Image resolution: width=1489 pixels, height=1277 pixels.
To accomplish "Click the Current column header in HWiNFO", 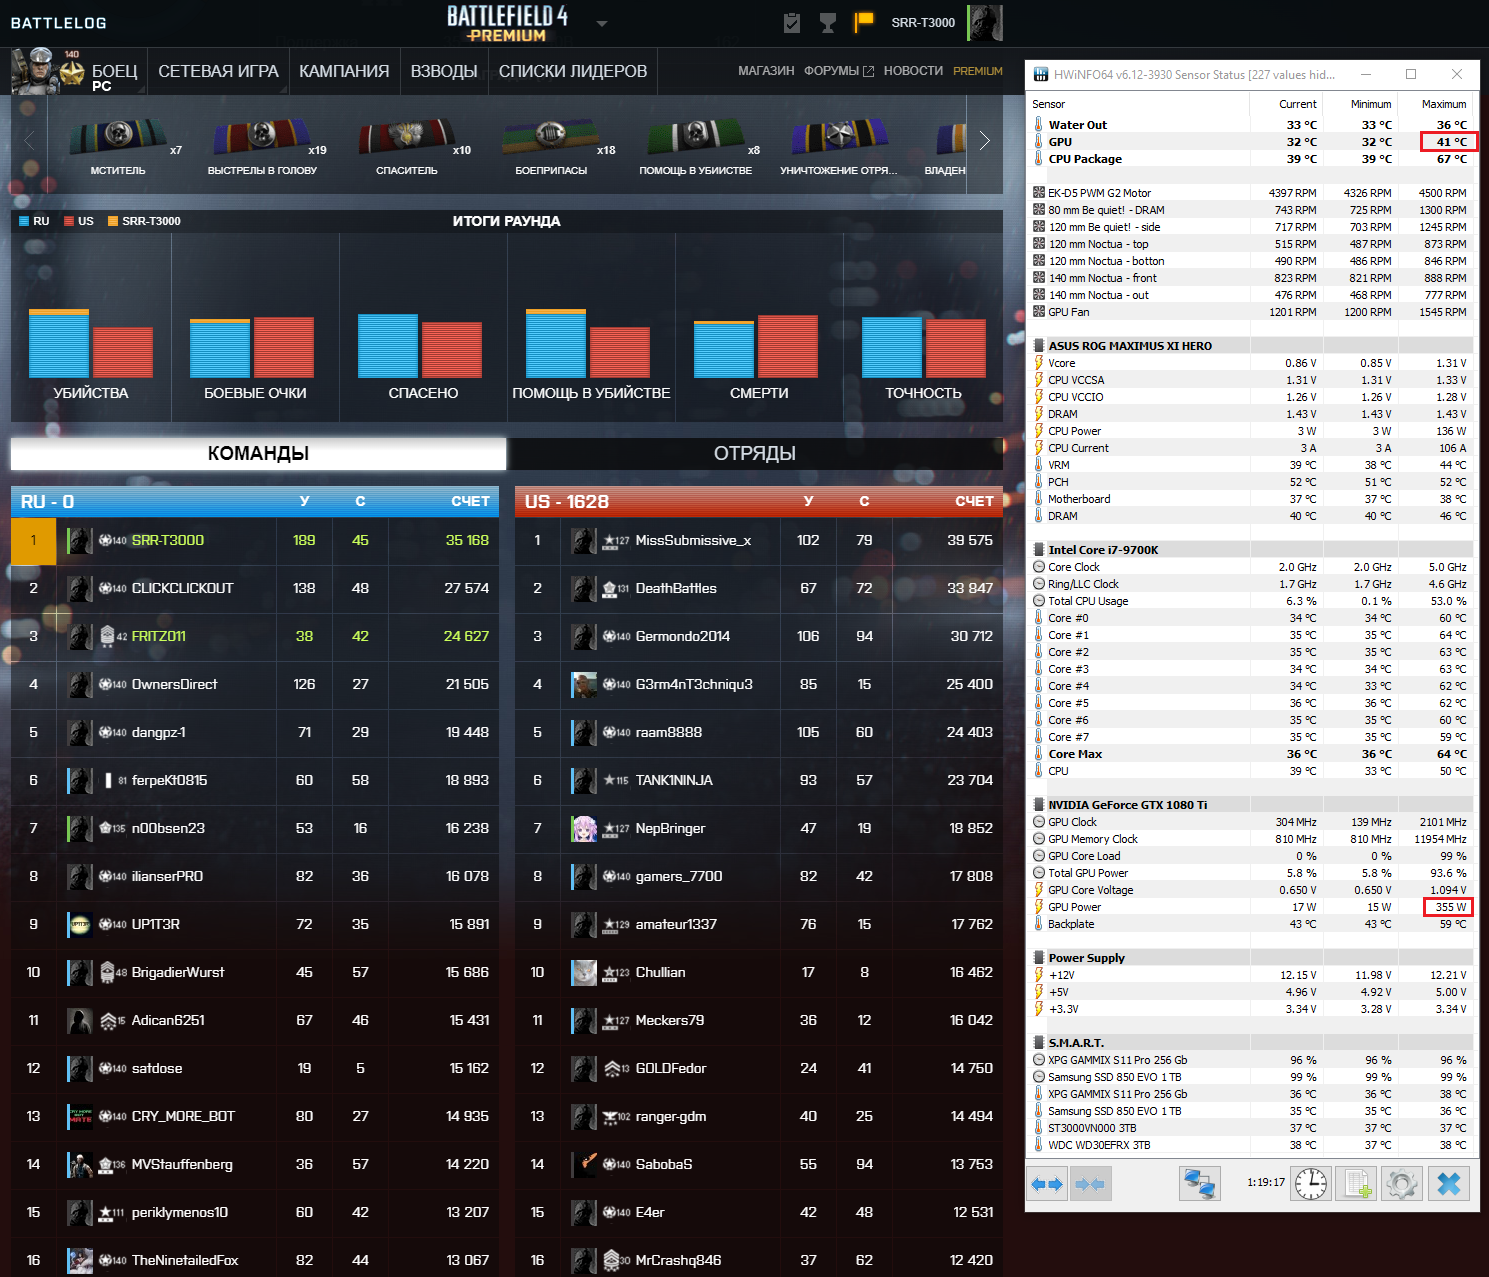I will [x=1297, y=104].
